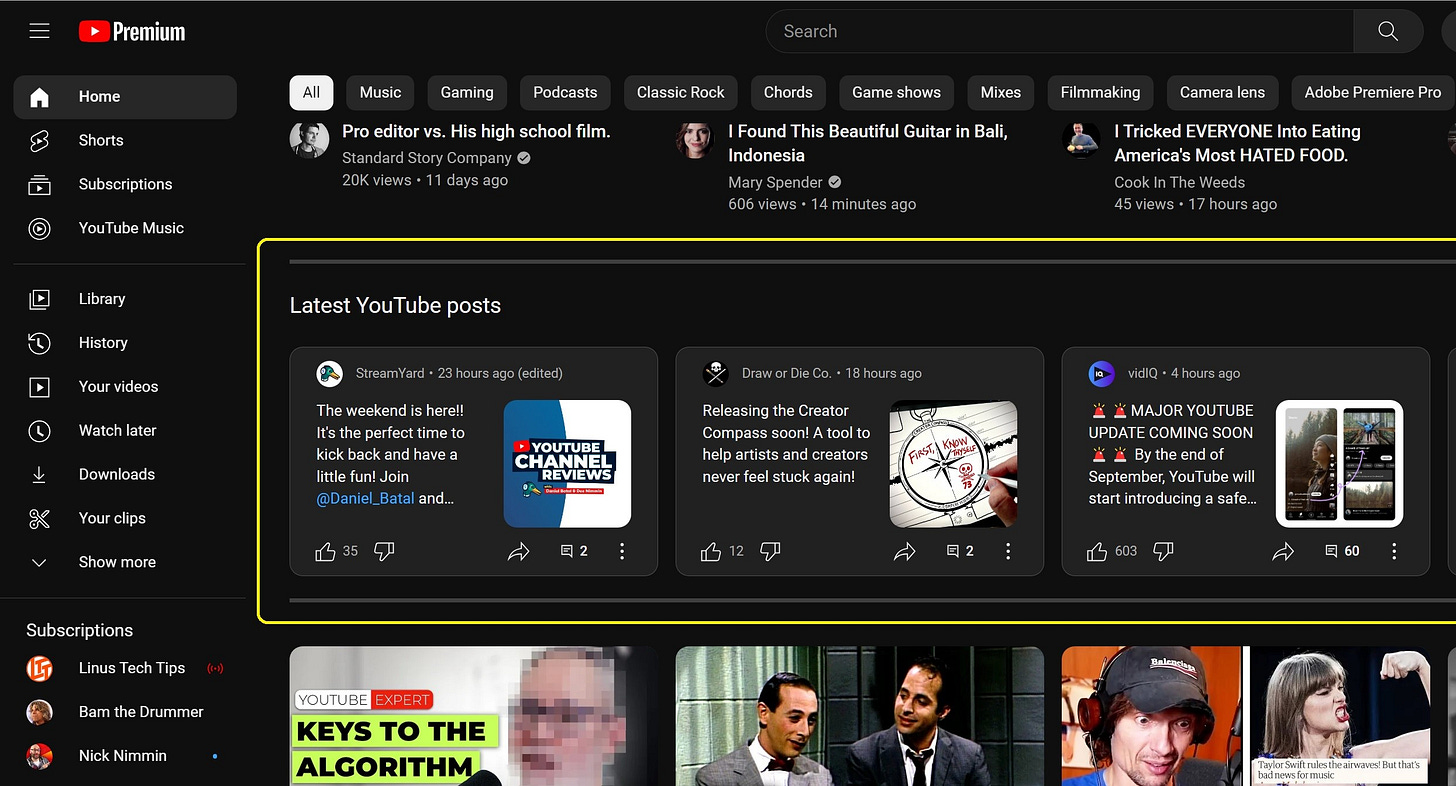Expand Show more in sidebar
This screenshot has width=1456, height=786.
(x=125, y=563)
